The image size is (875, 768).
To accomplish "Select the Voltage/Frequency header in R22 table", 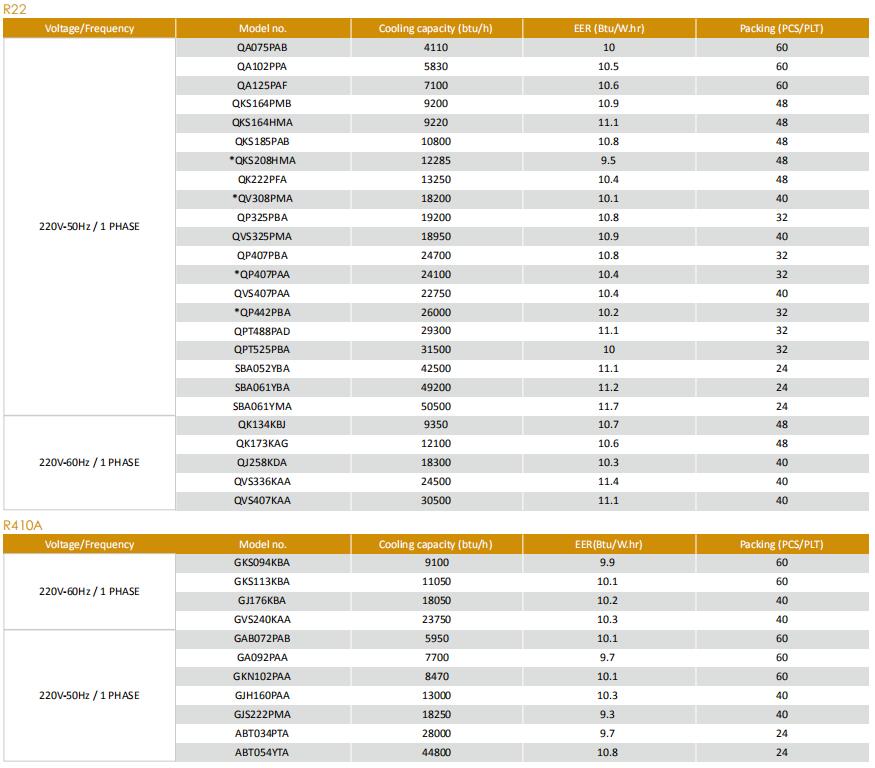I will click(x=89, y=28).
